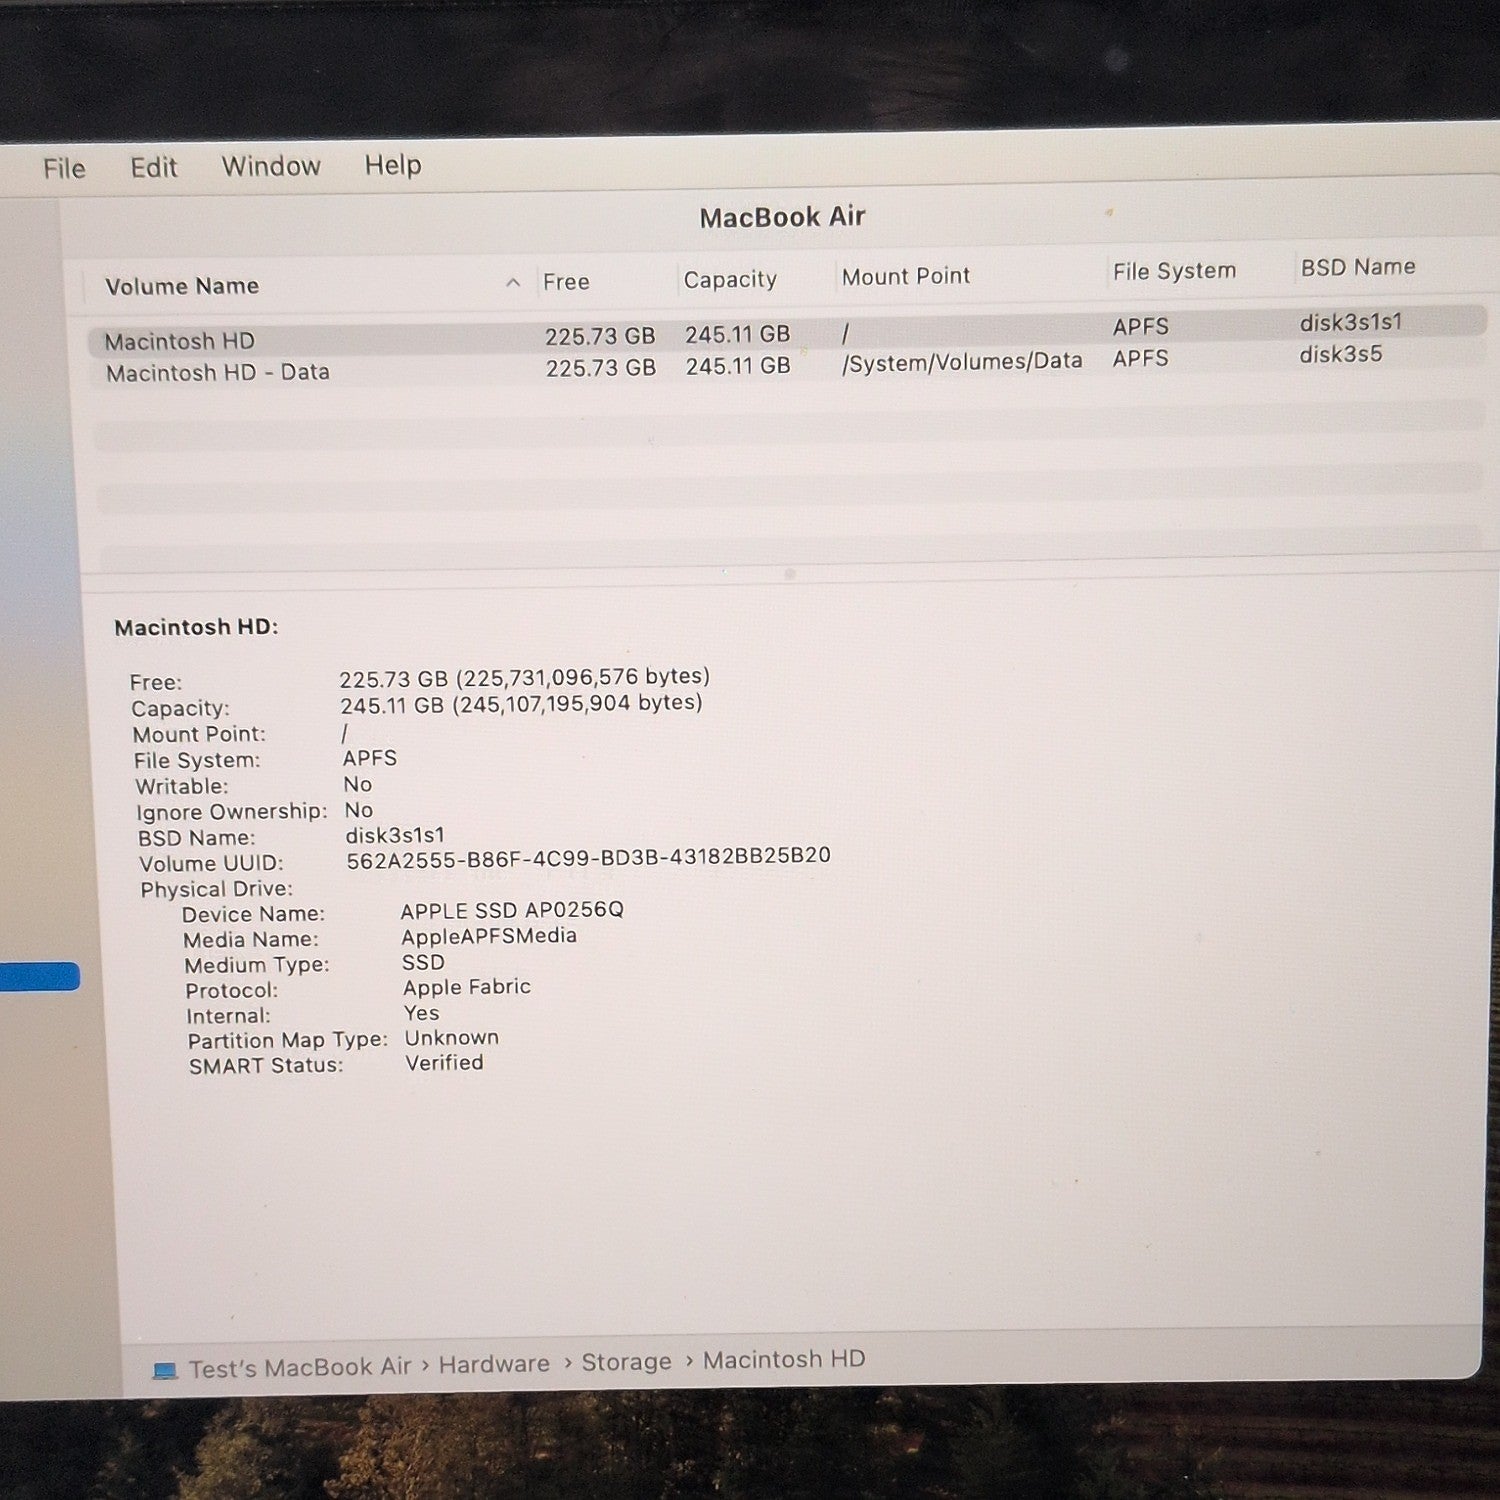Click the laptop icon in the path bar
Image resolution: width=1500 pixels, height=1500 pixels.
click(165, 1370)
